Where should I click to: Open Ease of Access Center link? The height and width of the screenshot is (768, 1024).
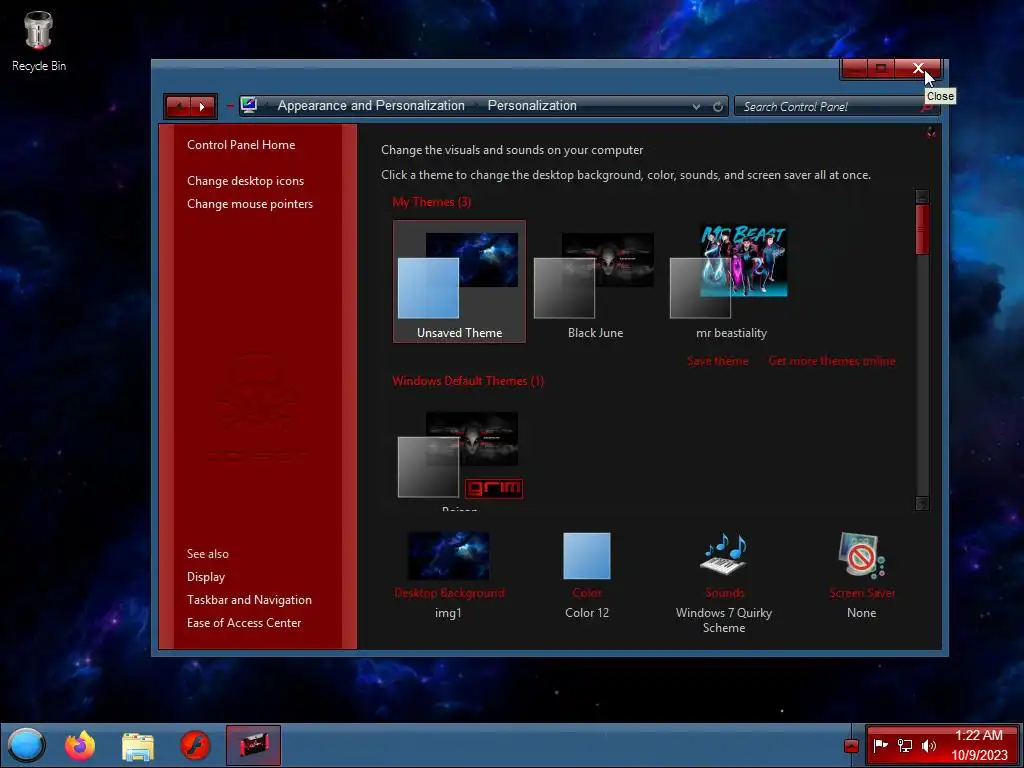(x=244, y=623)
